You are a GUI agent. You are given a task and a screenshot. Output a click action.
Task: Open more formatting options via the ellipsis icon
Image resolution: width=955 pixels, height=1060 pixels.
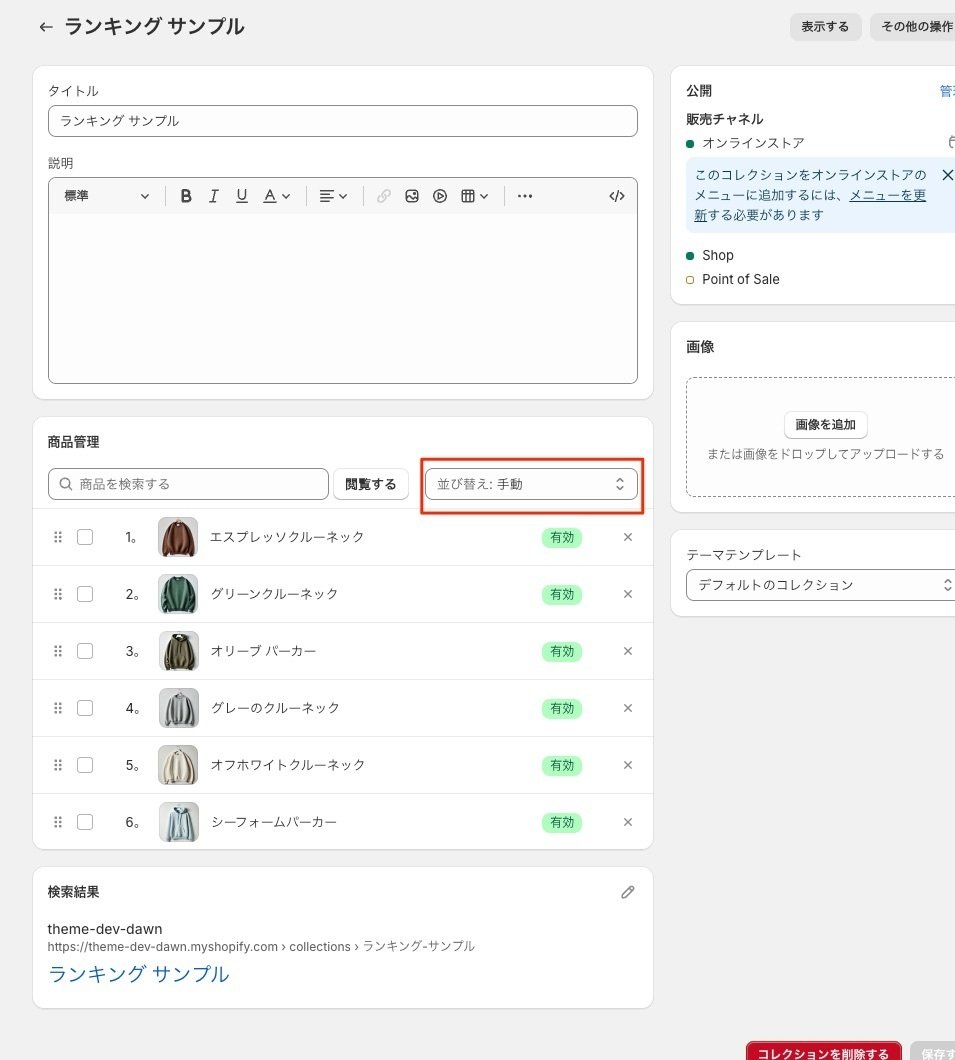pyautogui.click(x=524, y=196)
